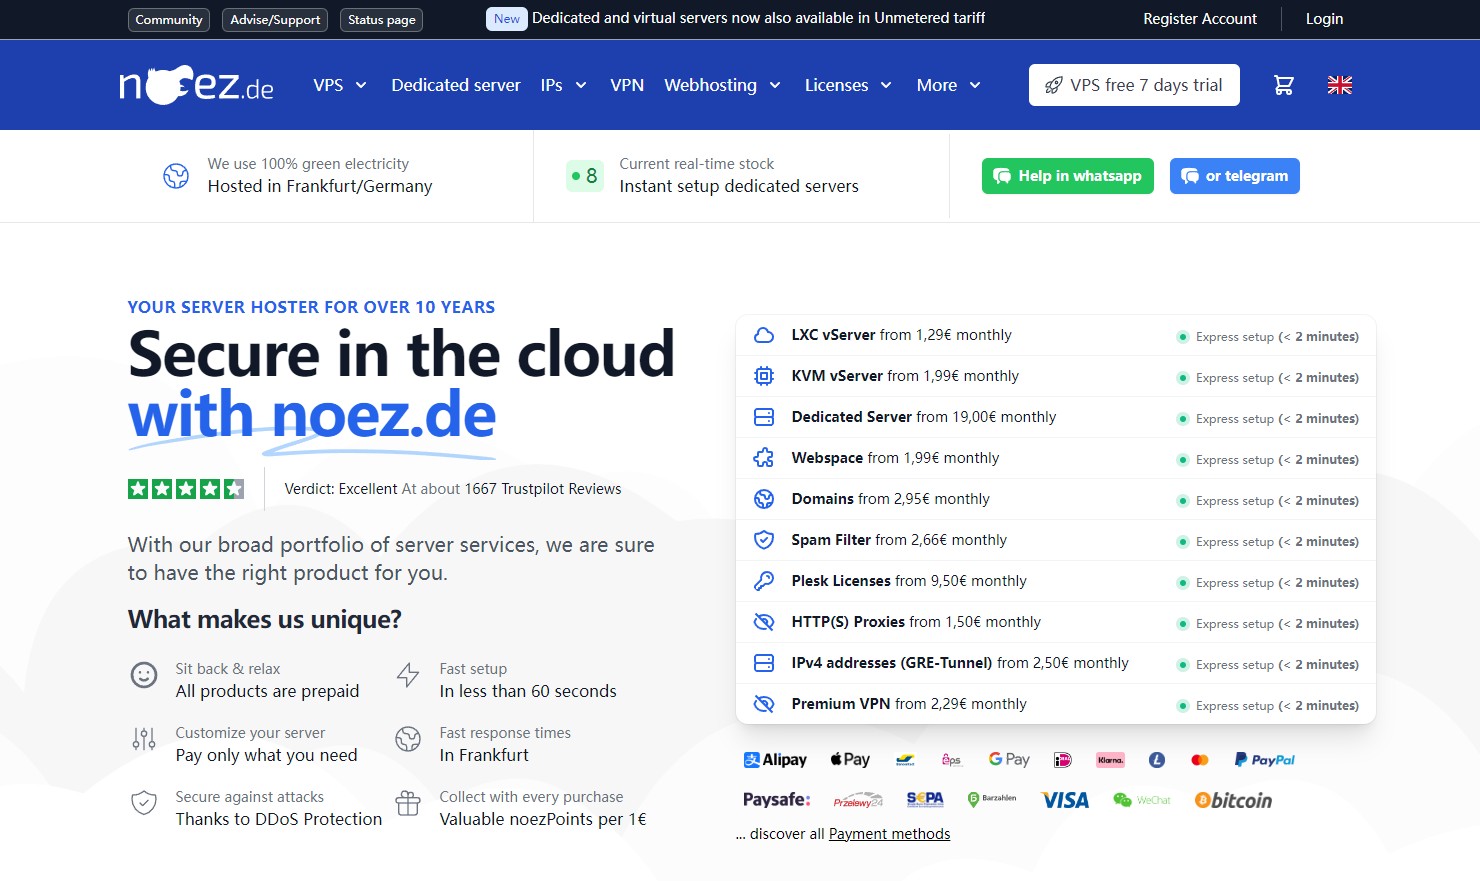Select Plesk Licenses from 9,50€ monthly
This screenshot has height=881, width=1480.
tap(909, 581)
